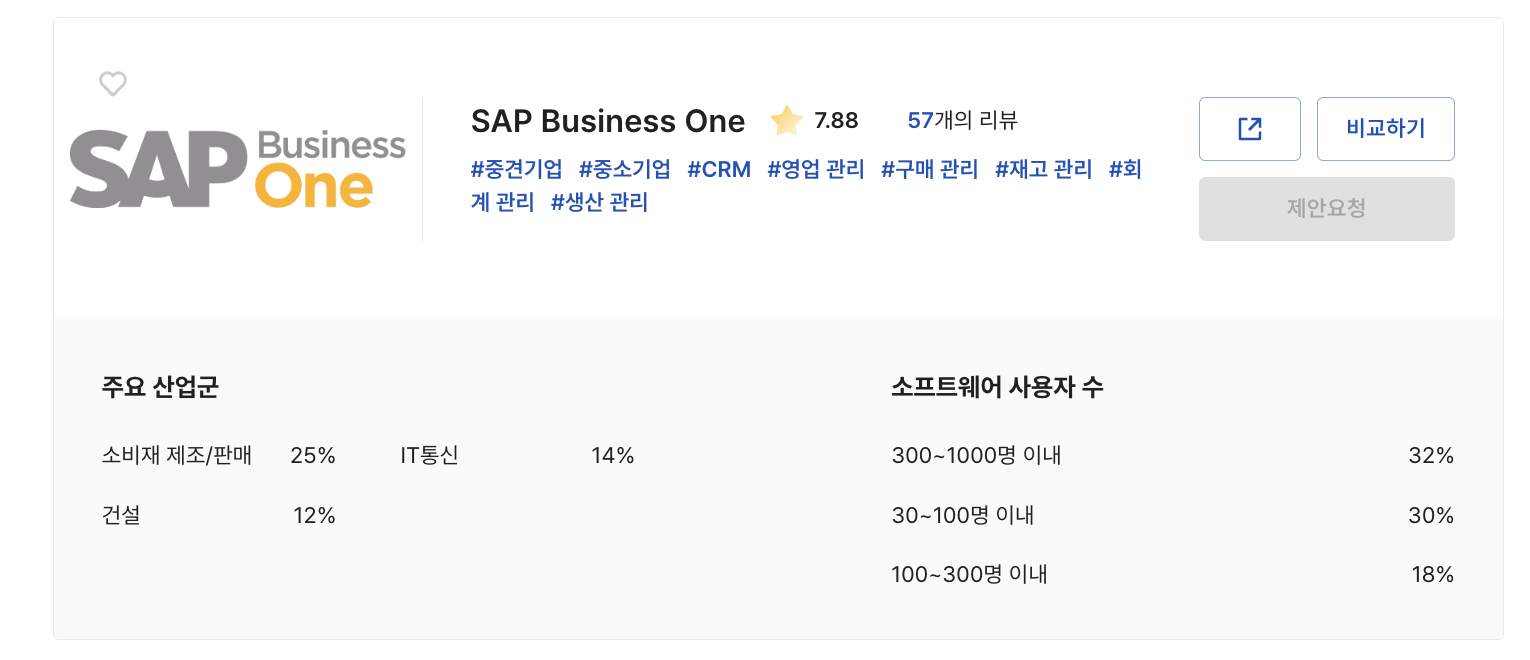Image resolution: width=1530 pixels, height=660 pixels.
Task: Click the 제안요청 proposal request button
Action: (1327, 209)
